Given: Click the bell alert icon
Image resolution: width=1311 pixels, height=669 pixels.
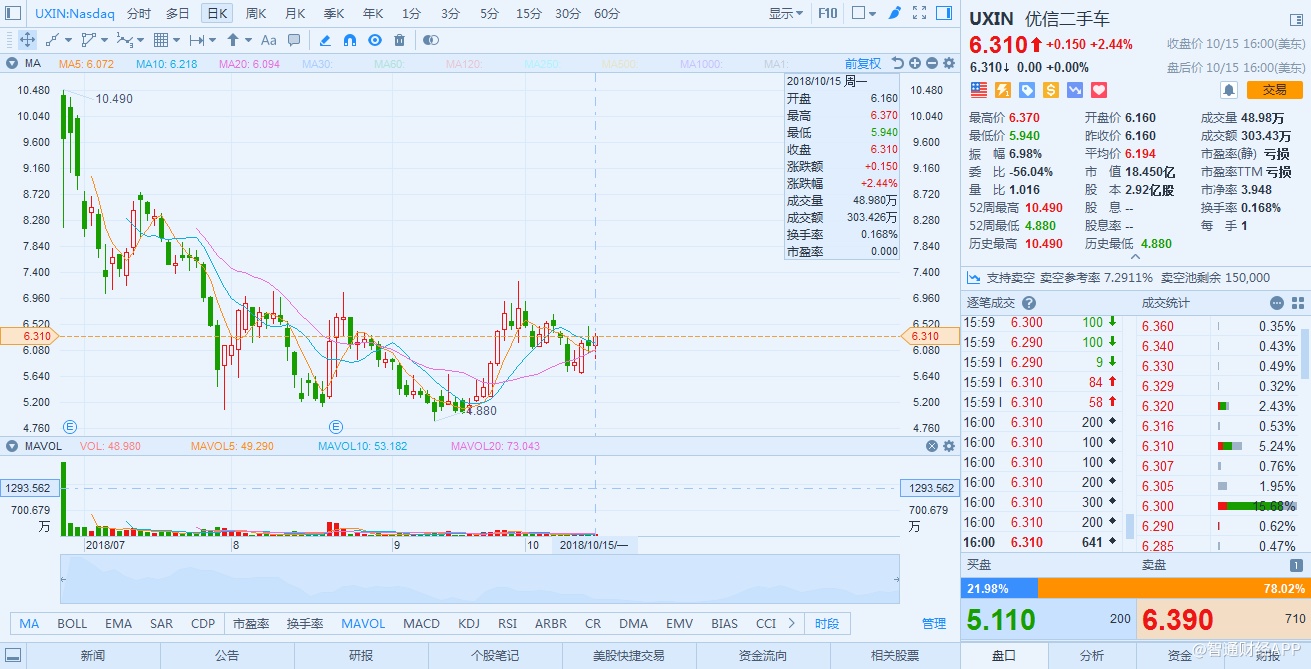Looking at the screenshot, I should (1229, 89).
